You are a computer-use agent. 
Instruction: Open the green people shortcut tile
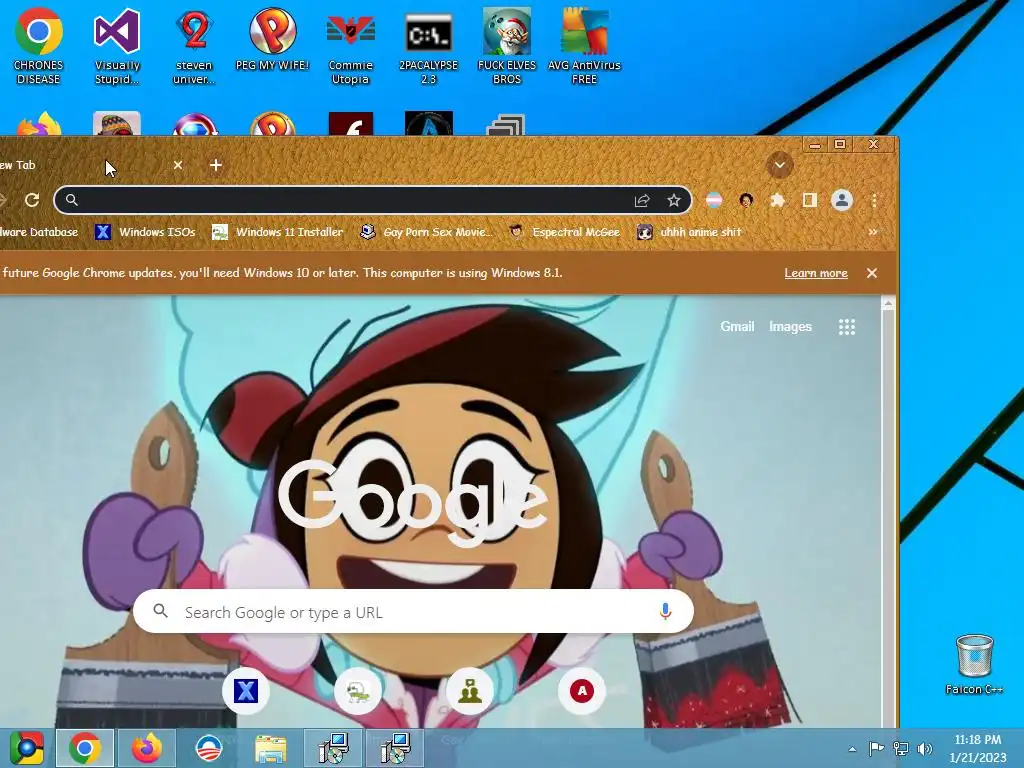[470, 691]
